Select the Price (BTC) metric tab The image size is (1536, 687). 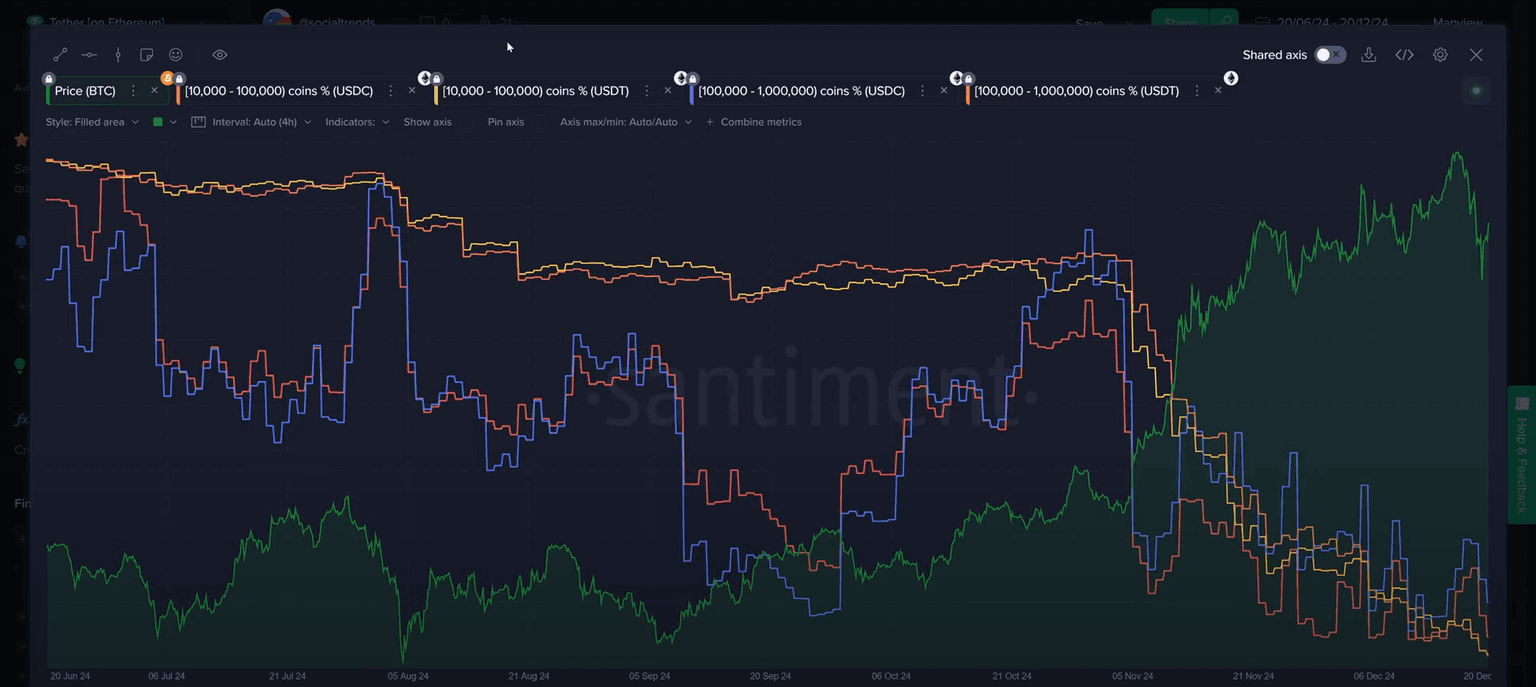tap(85, 91)
